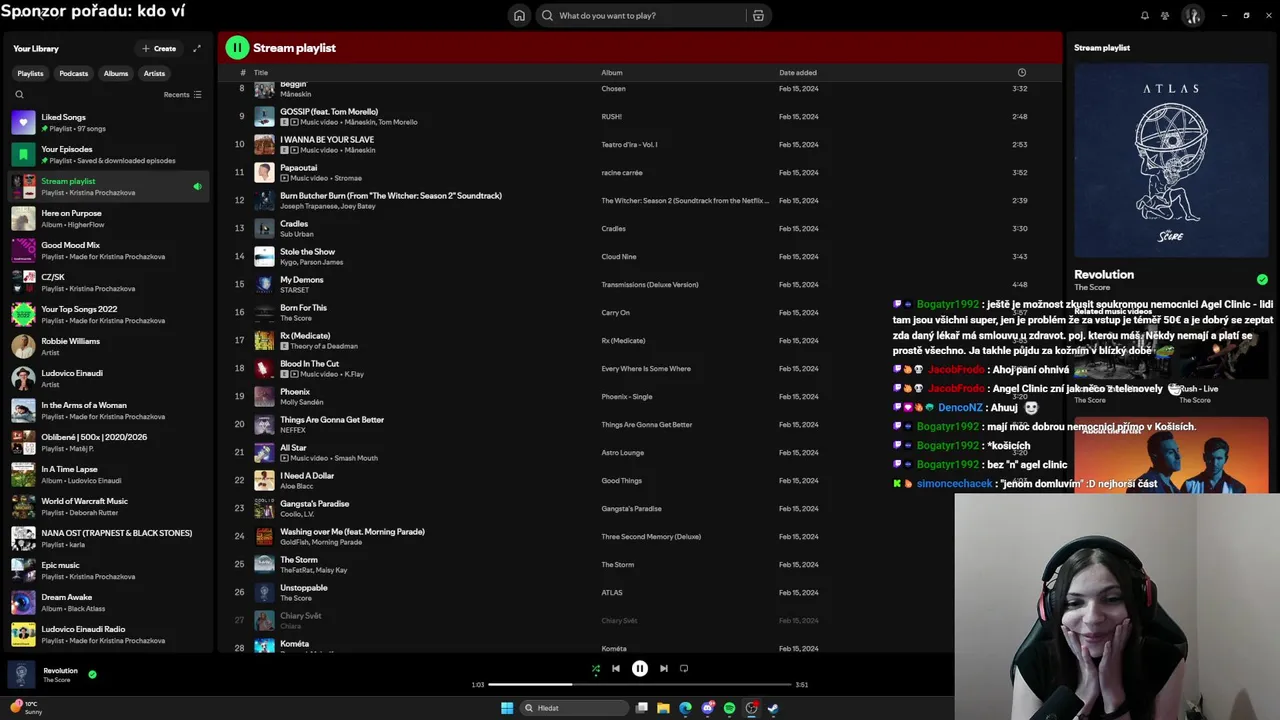Screen dimensions: 1280x720
Task: Skip to next track
Action: click(664, 668)
